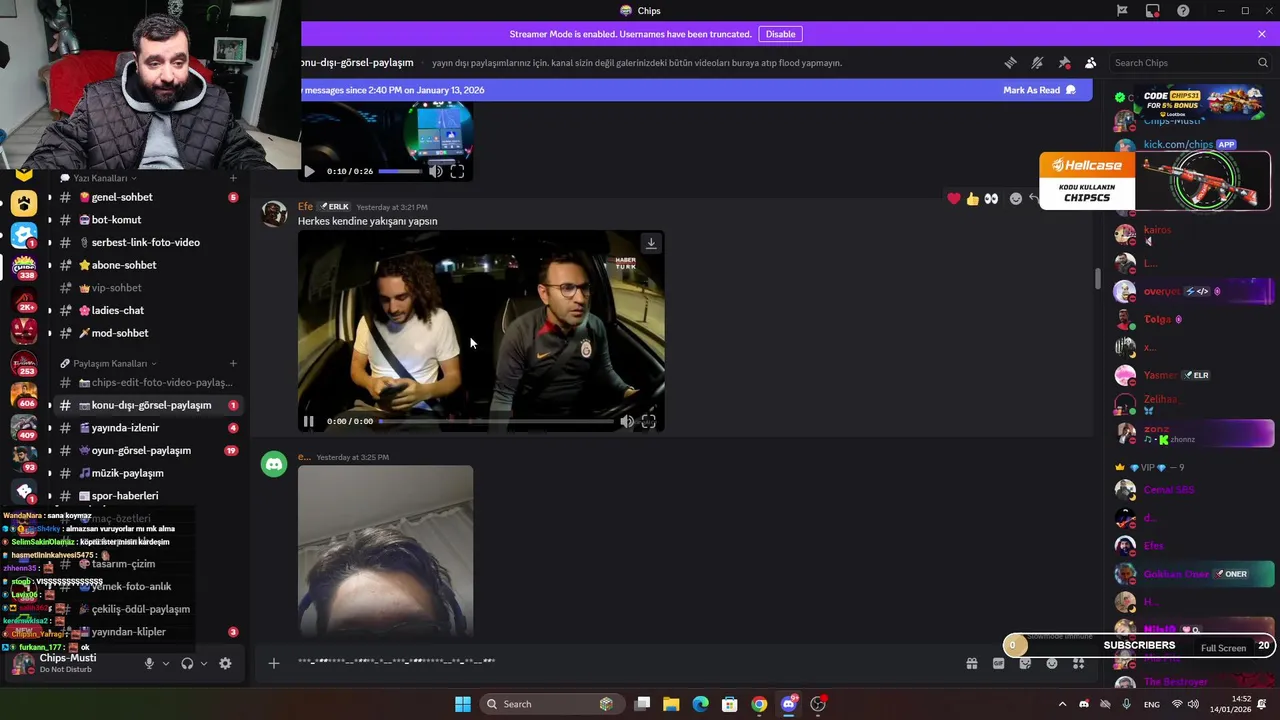Toggle volume on the top video
1280x720 pixels.
coord(436,171)
